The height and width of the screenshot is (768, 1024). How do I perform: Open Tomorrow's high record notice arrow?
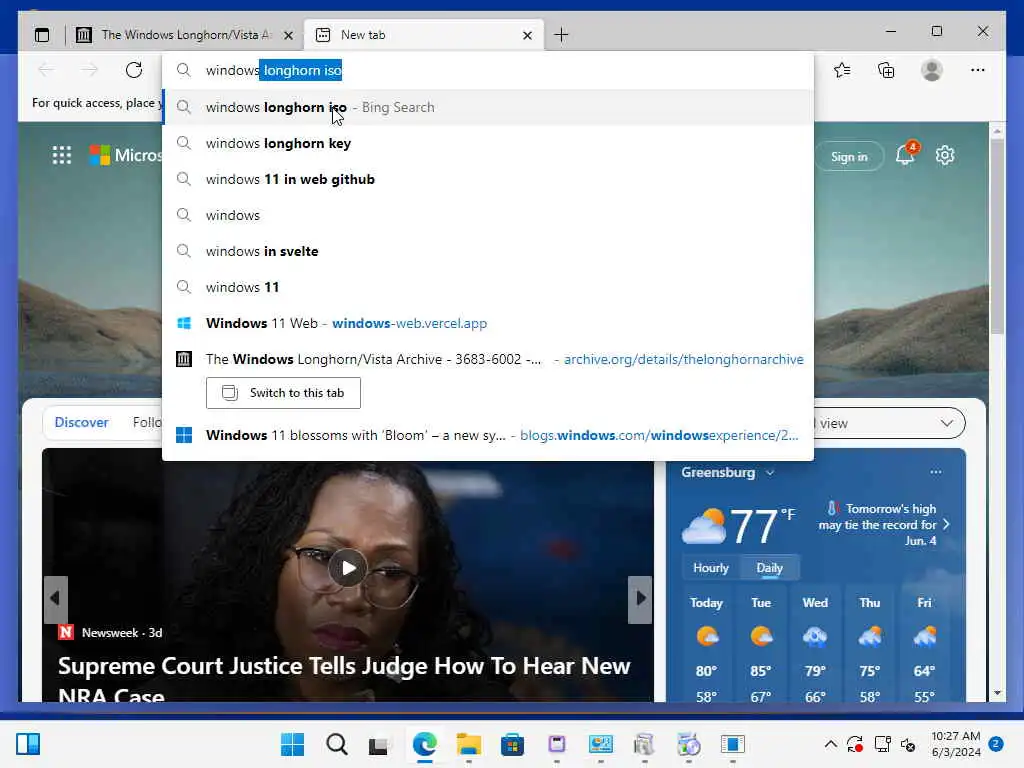pos(946,524)
